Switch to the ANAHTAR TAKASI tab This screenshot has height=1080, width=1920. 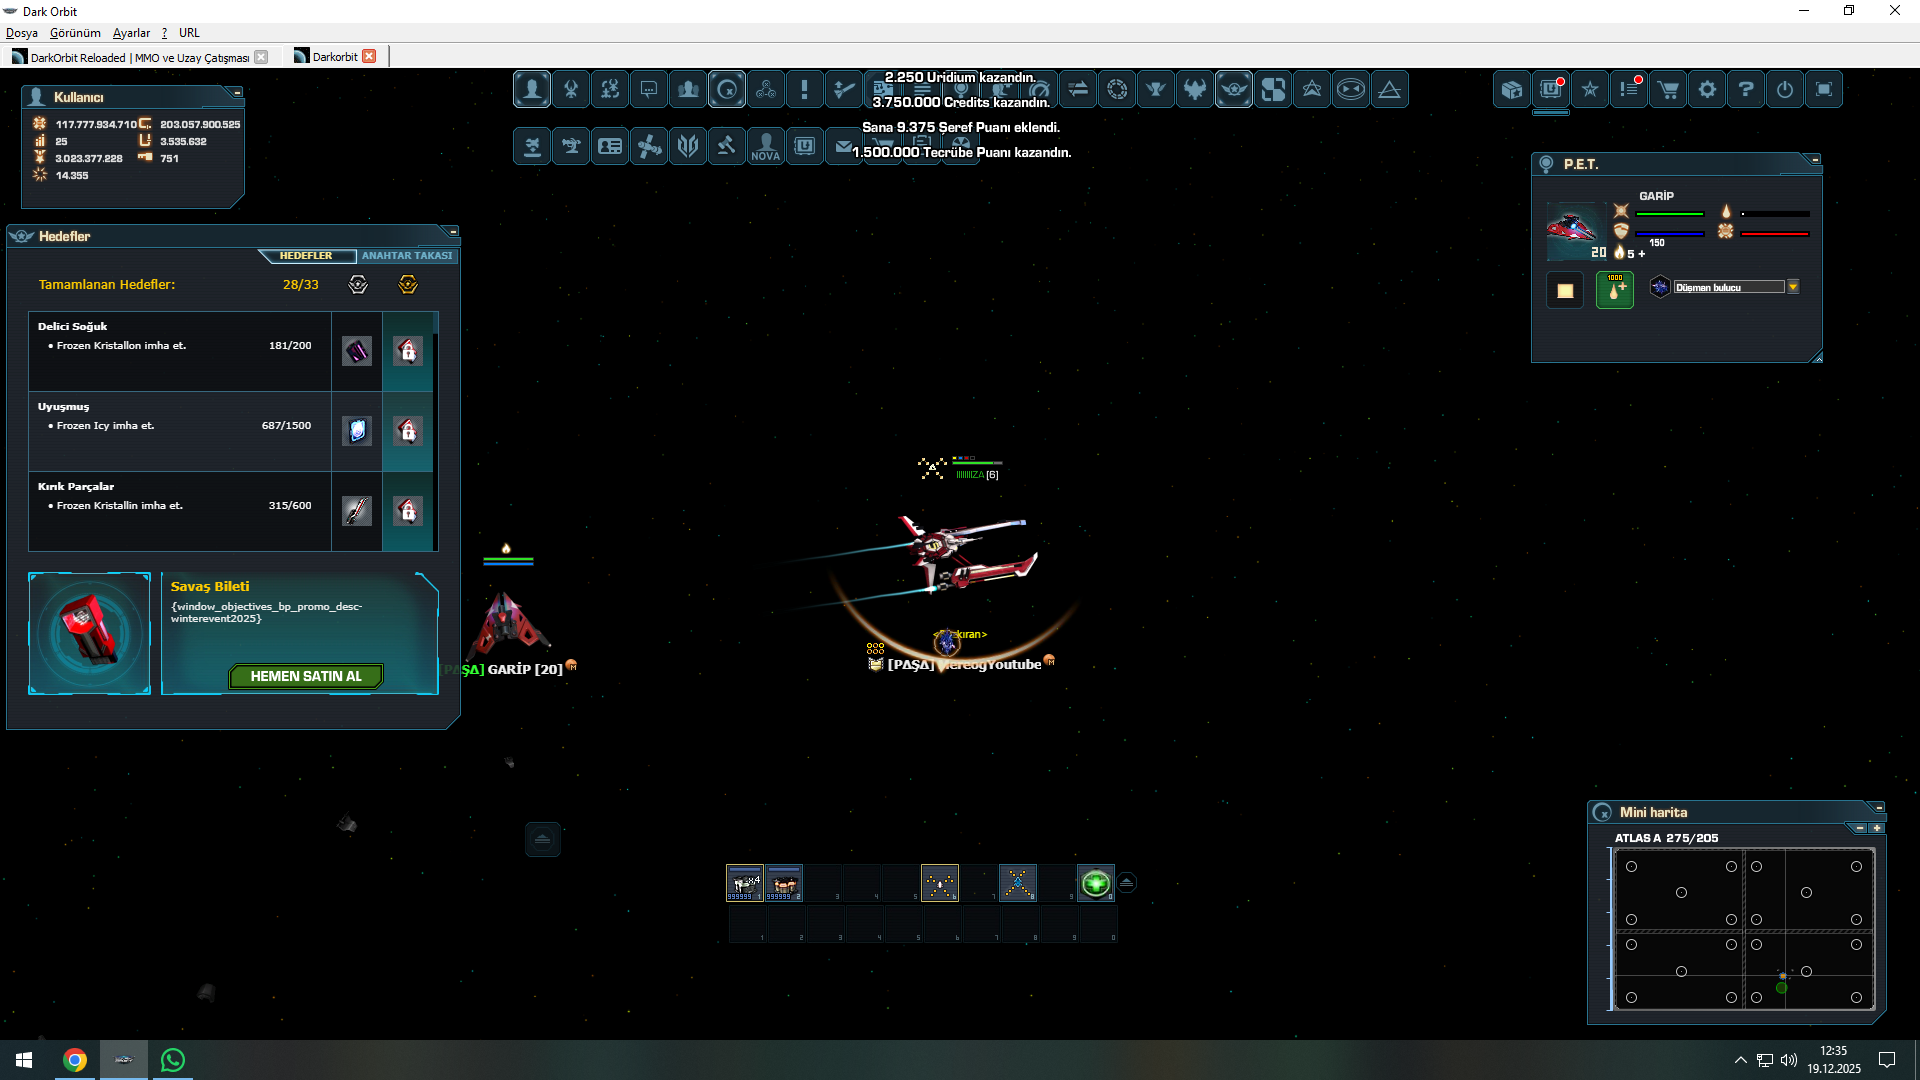click(407, 256)
